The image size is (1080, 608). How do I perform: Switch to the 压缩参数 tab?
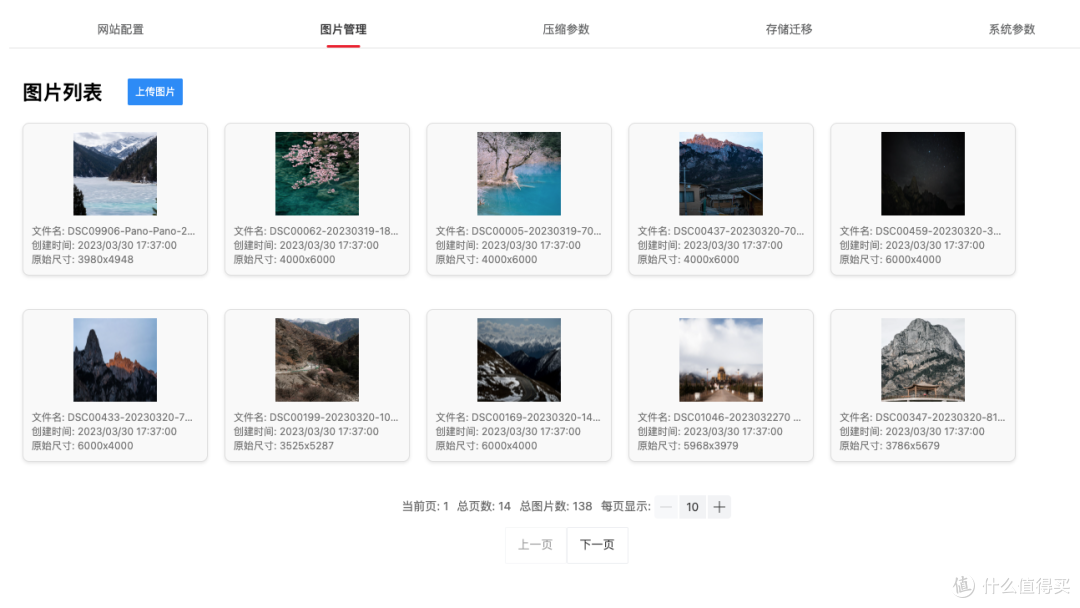(x=565, y=29)
